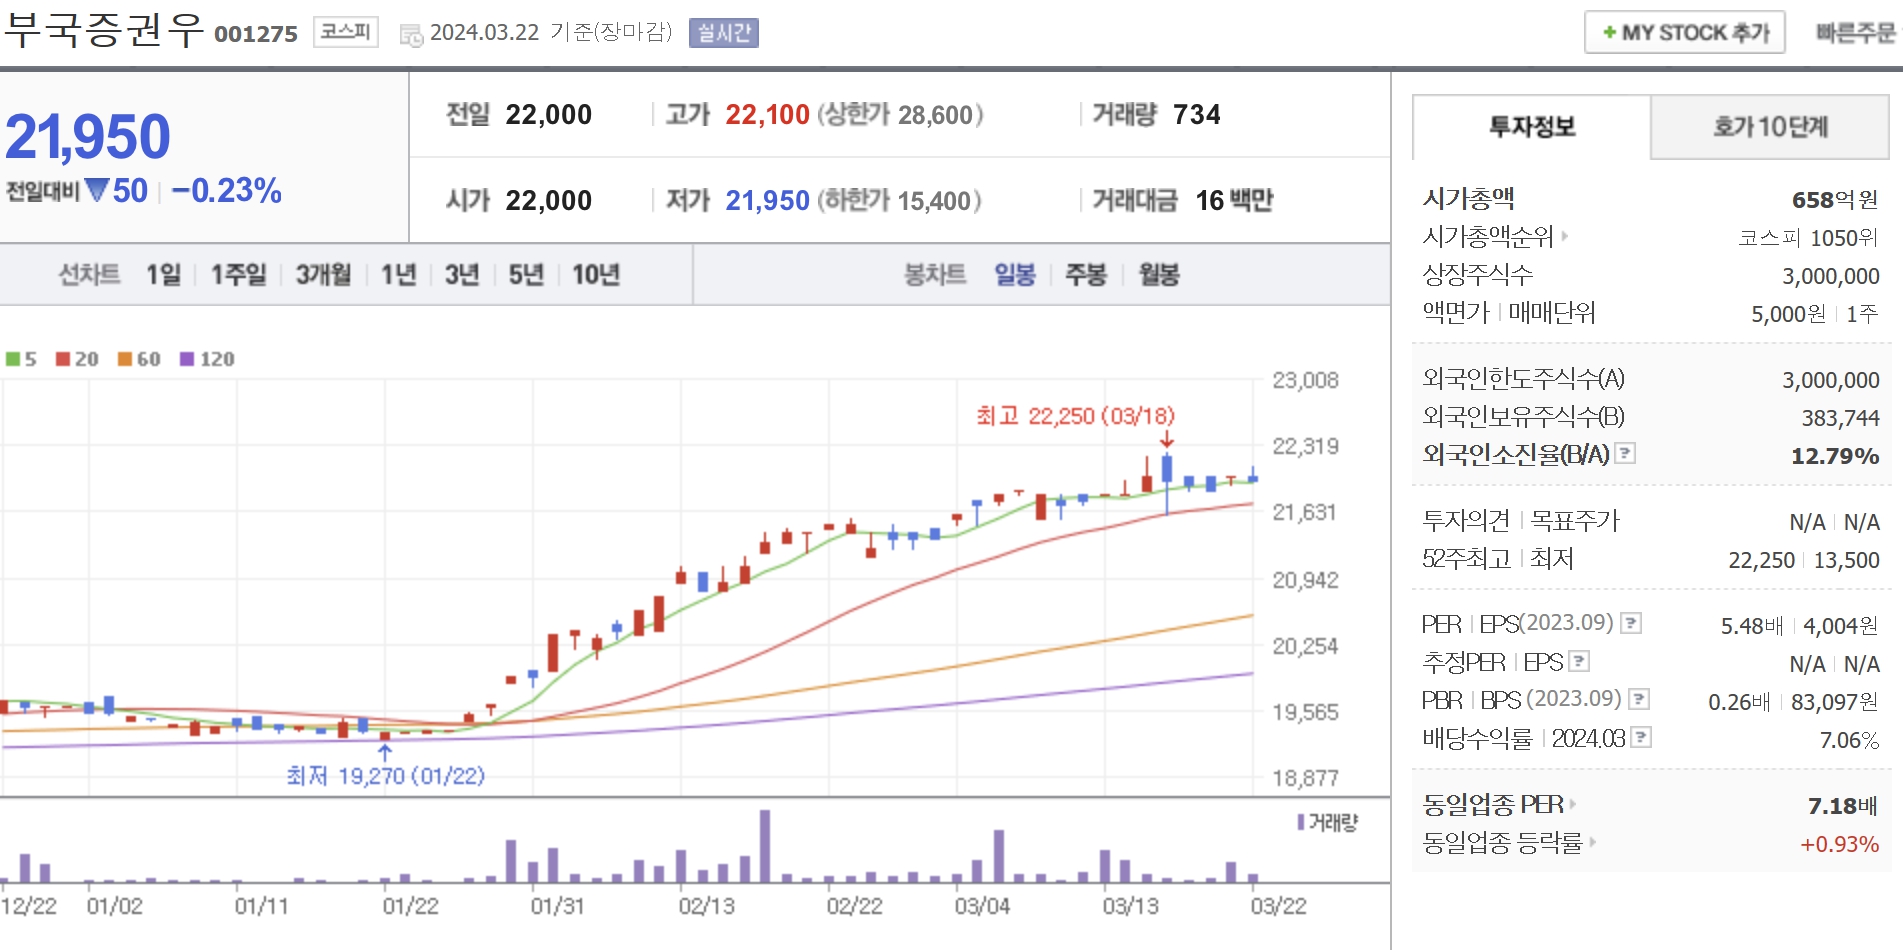Click the 시가총액 value 658억원
The image size is (1903, 950).
(1835, 200)
